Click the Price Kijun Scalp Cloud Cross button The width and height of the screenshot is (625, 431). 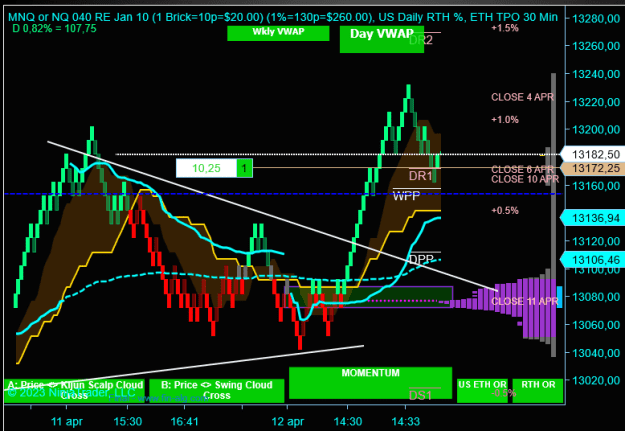pyautogui.click(x=74, y=391)
